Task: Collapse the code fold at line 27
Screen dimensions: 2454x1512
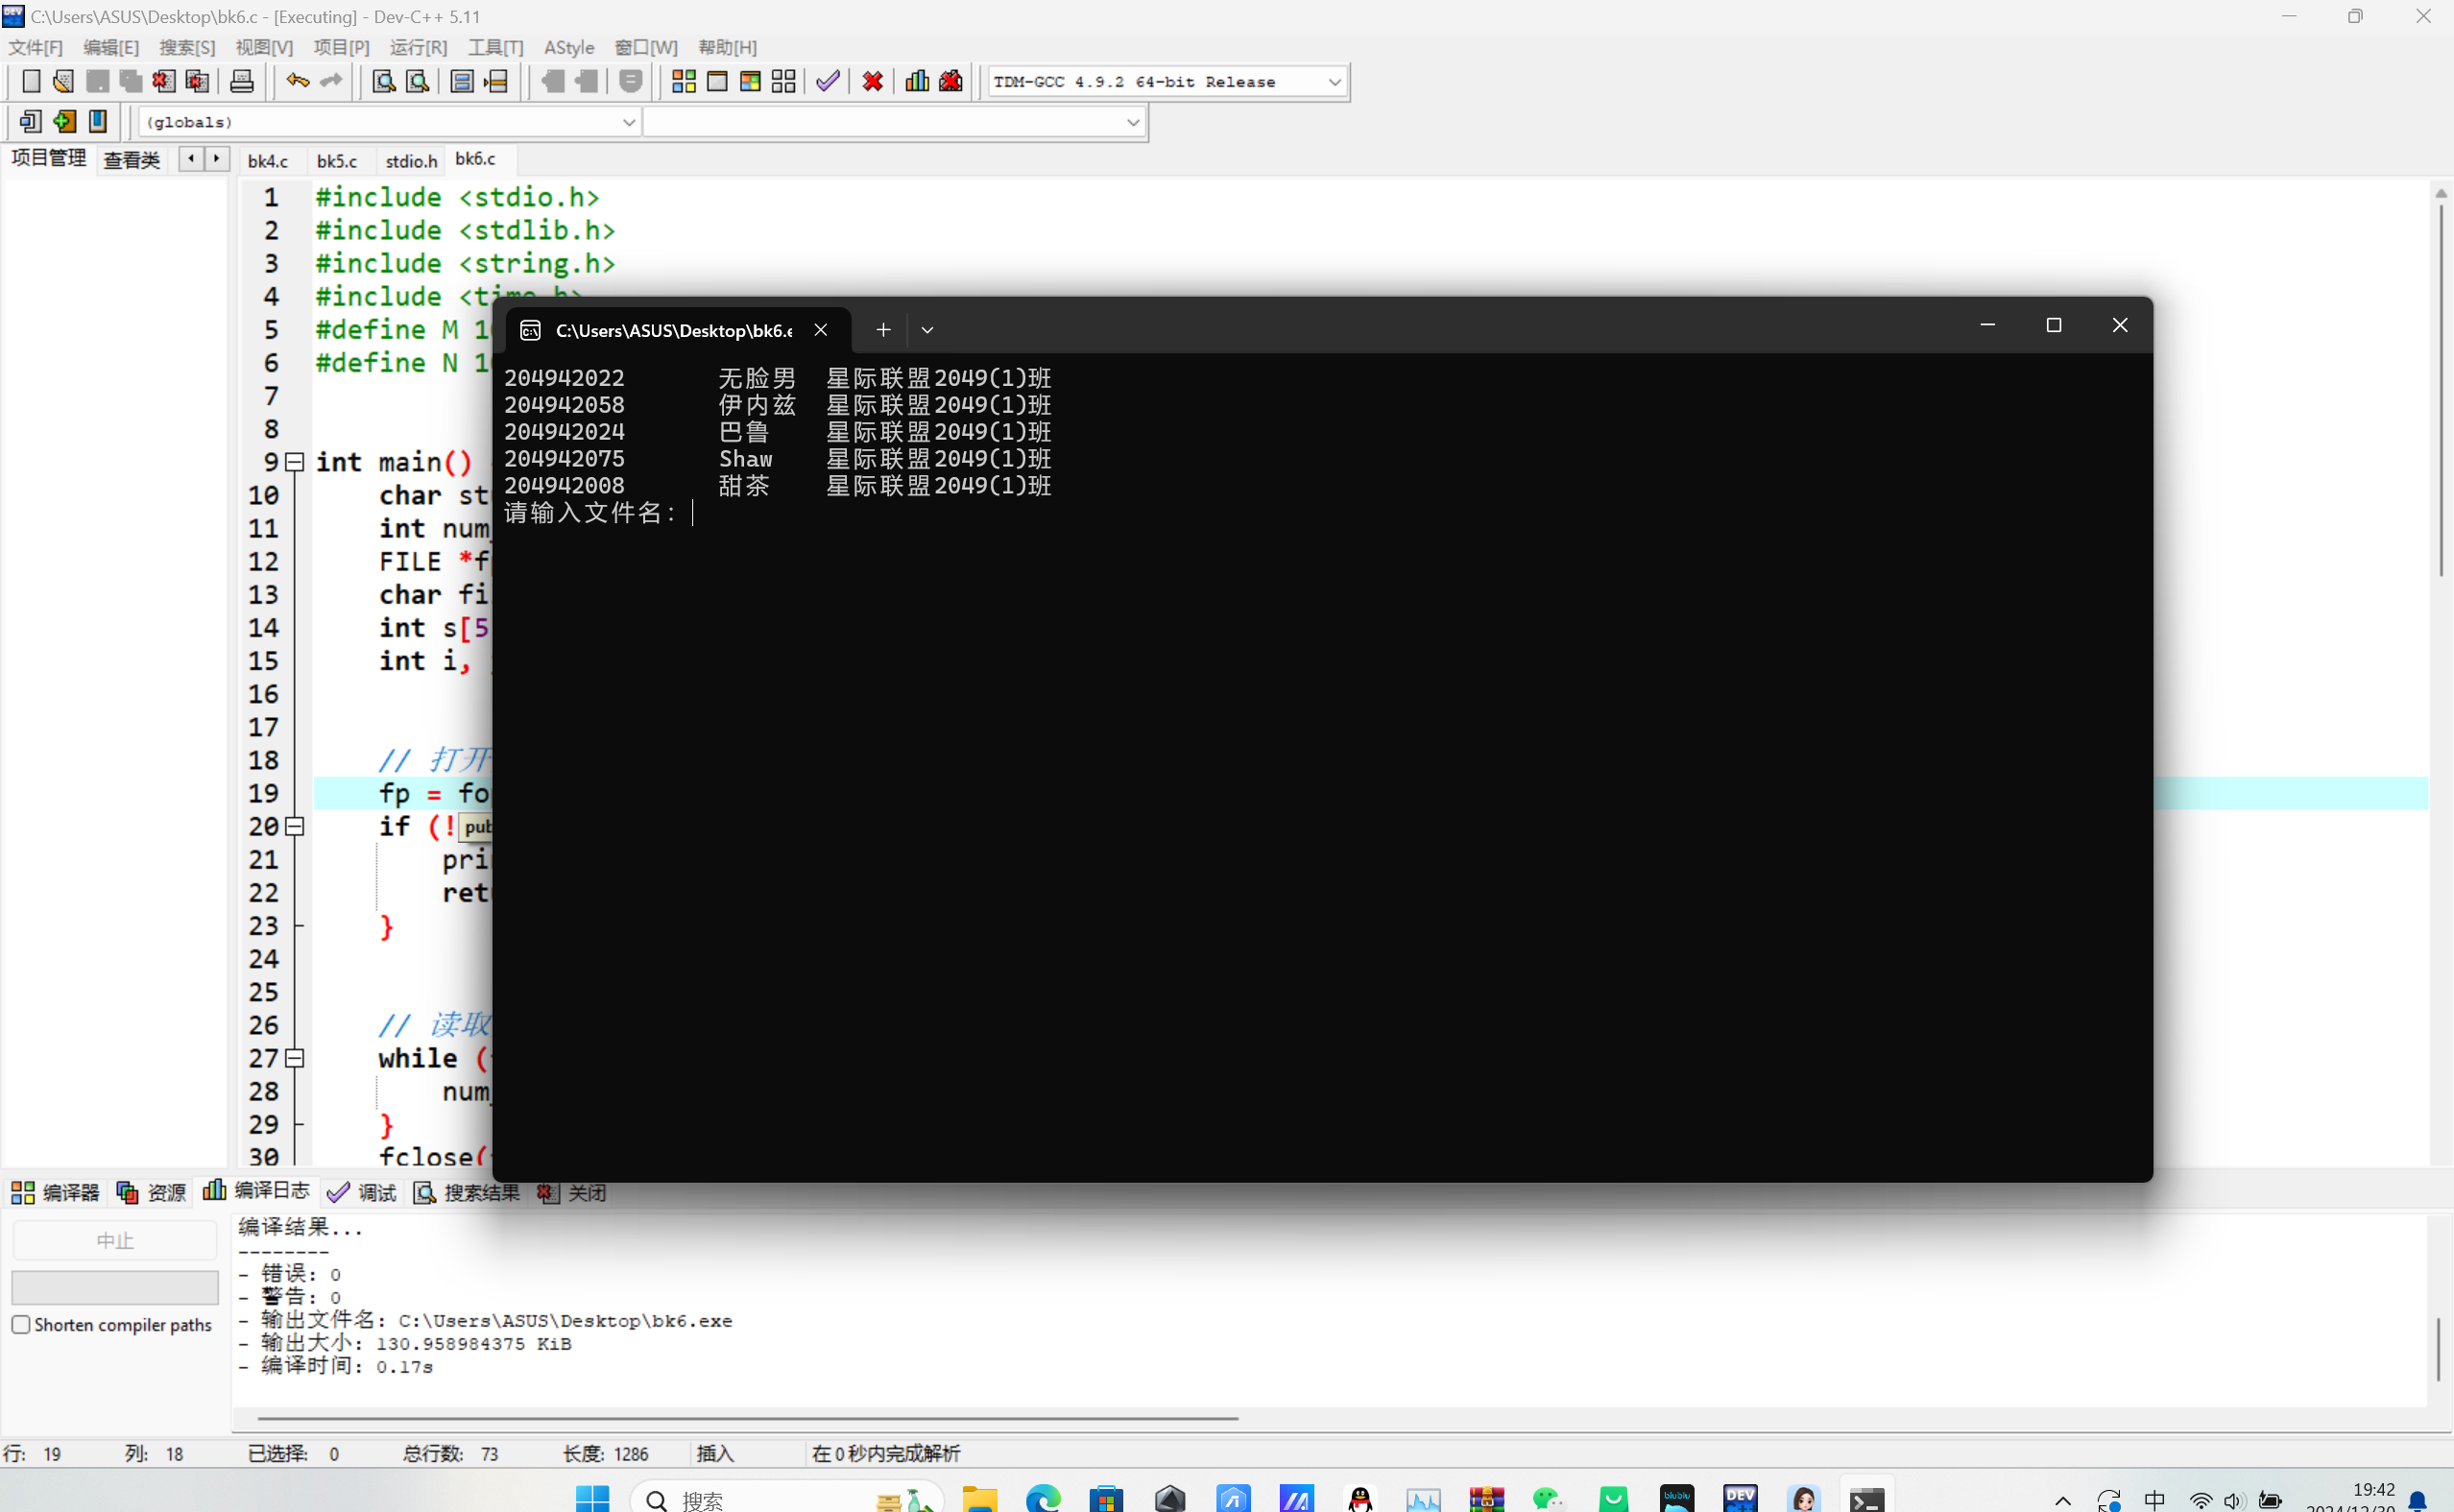Action: pyautogui.click(x=295, y=1058)
